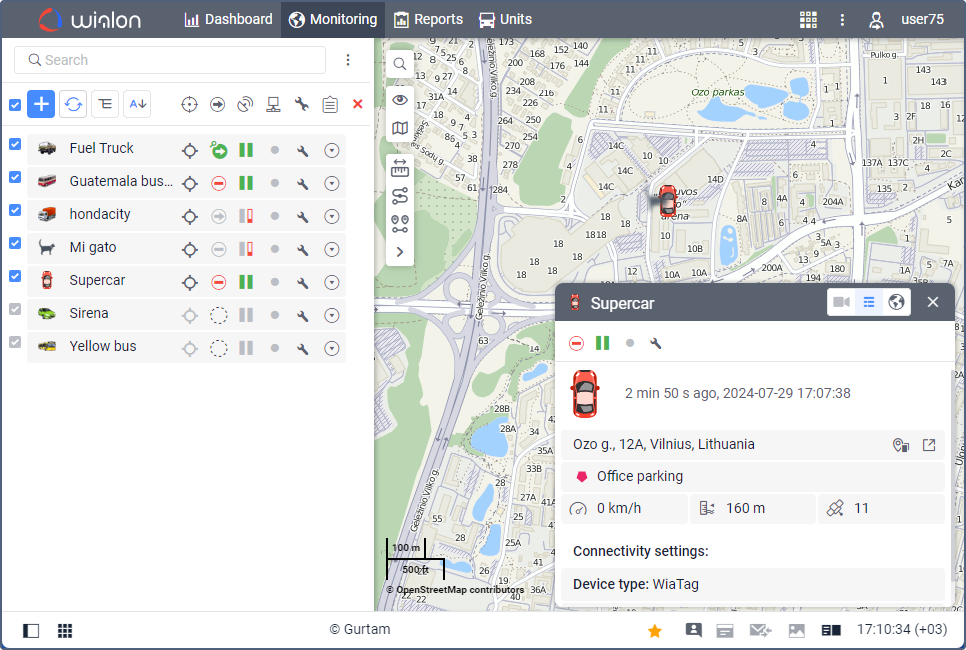
Task: Toggle map visibility eye icon
Action: pos(400,99)
